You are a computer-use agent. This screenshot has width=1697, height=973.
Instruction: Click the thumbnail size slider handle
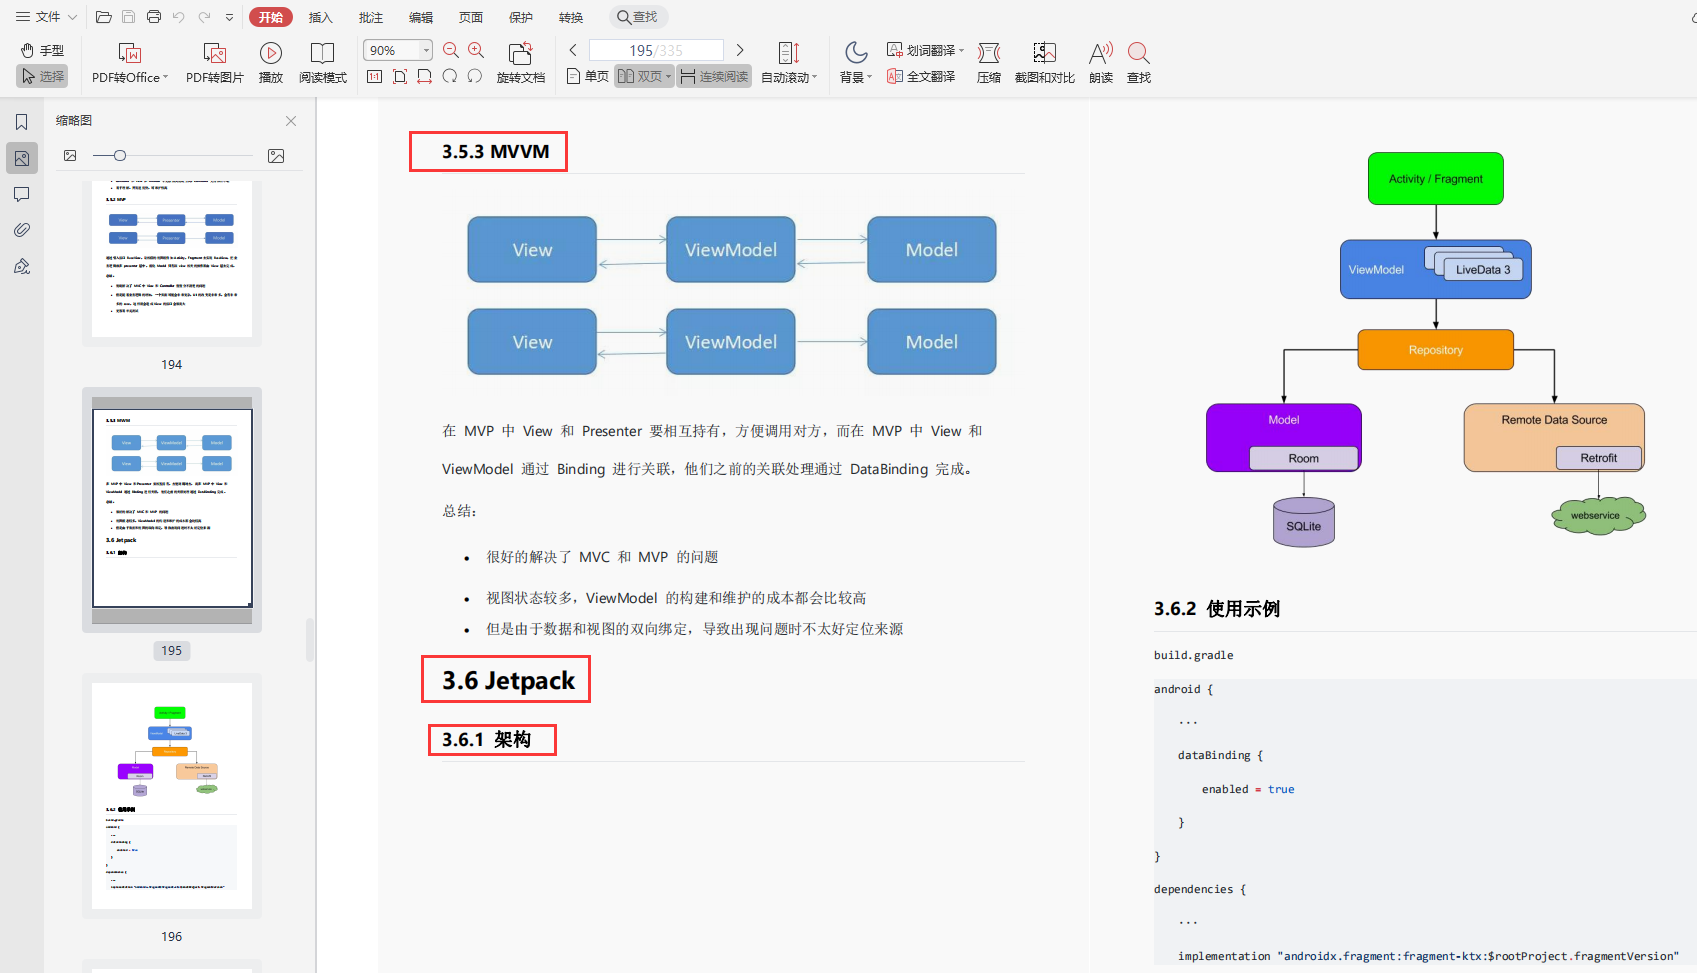pyautogui.click(x=120, y=155)
